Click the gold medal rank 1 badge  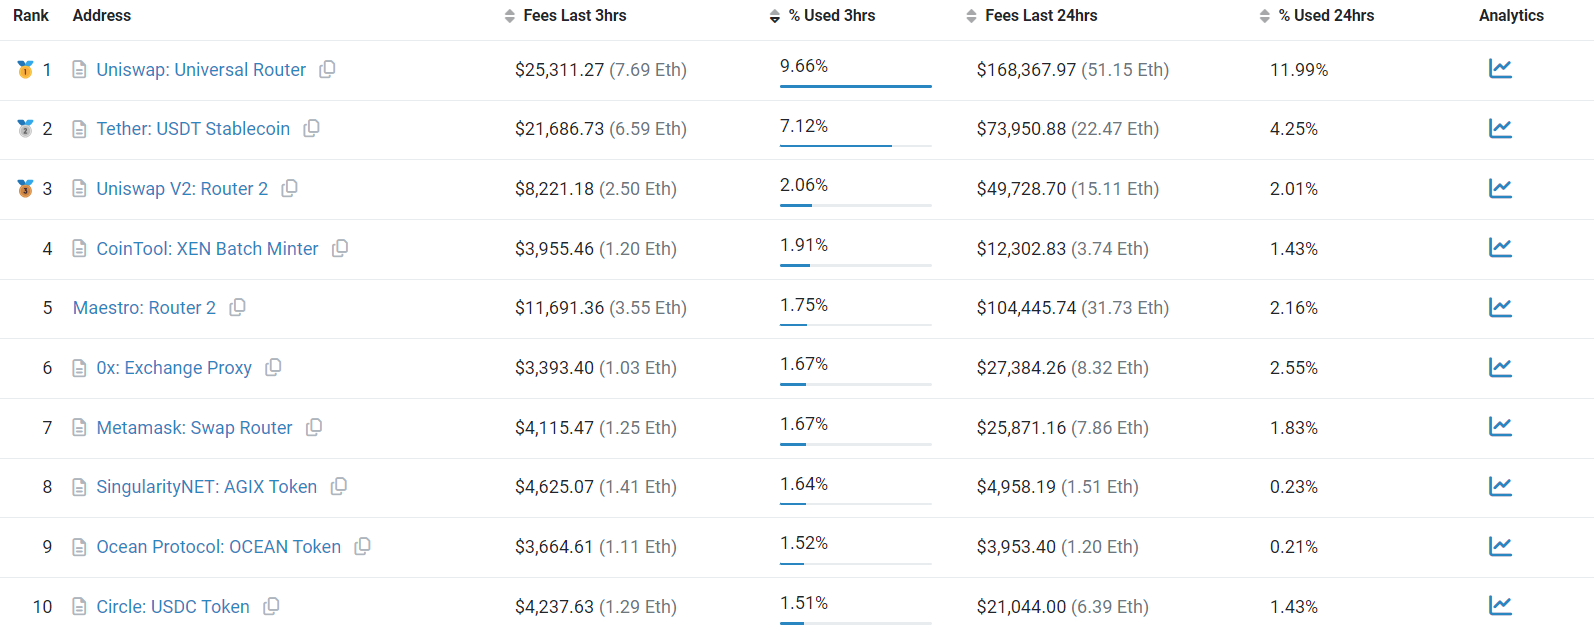click(25, 69)
